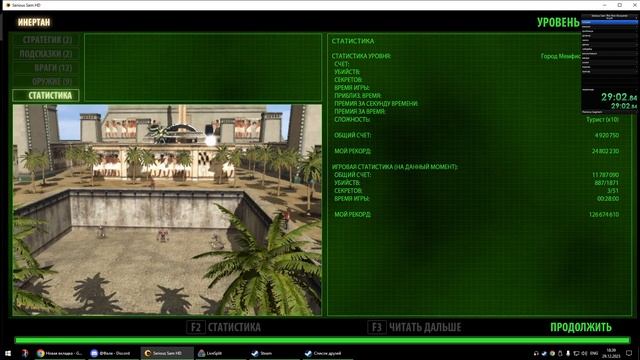This screenshot has height=360, width=640.
Task: Open the volume control in system tray
Action: click(584, 353)
